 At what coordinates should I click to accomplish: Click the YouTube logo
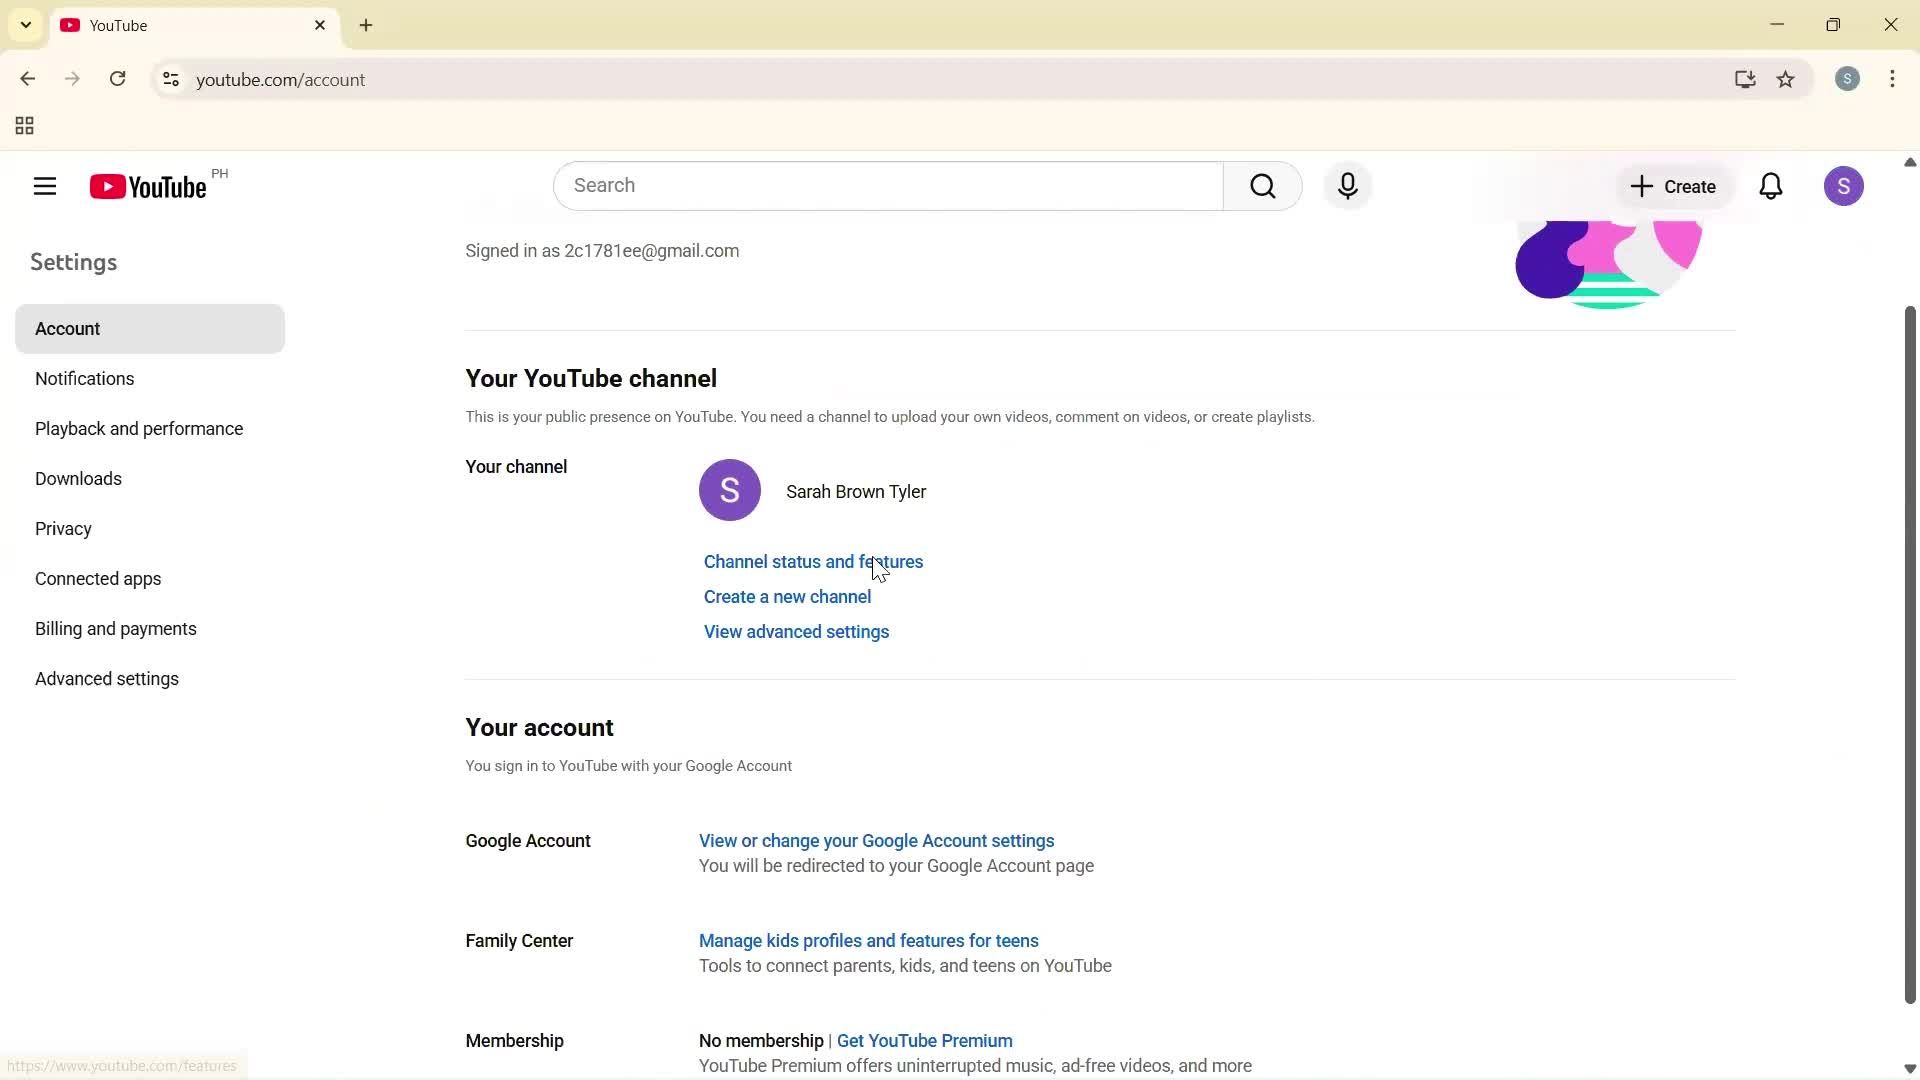pyautogui.click(x=146, y=186)
